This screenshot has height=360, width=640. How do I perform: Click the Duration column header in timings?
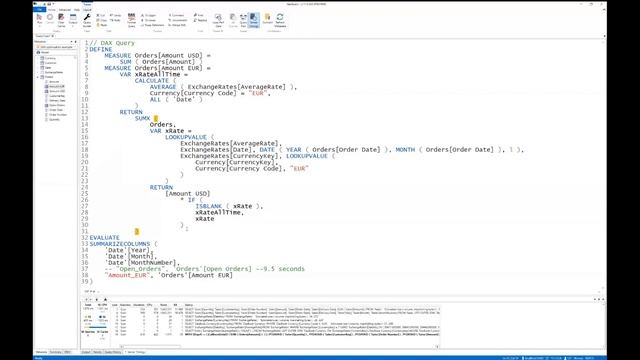pos(139,305)
